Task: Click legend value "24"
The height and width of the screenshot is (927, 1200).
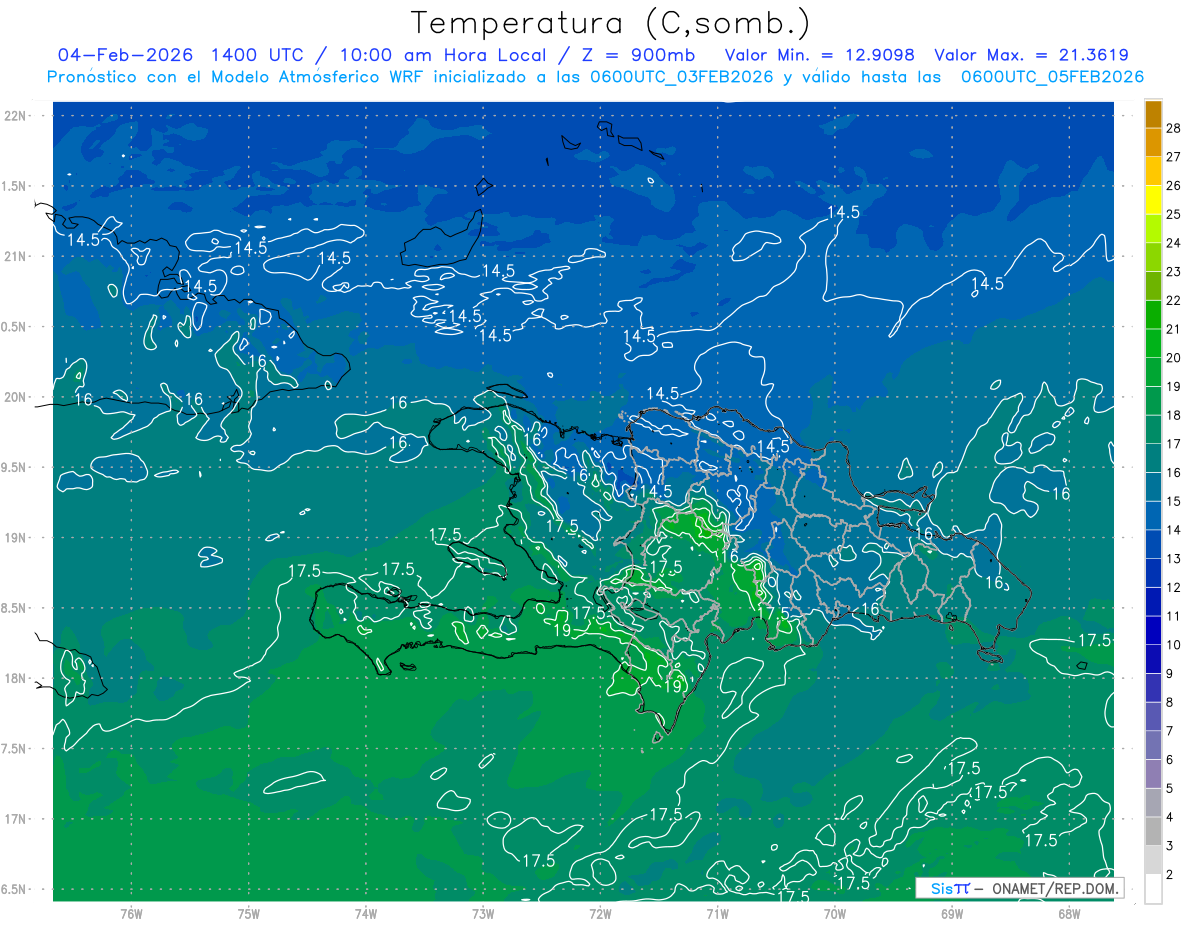Action: 1173,243
